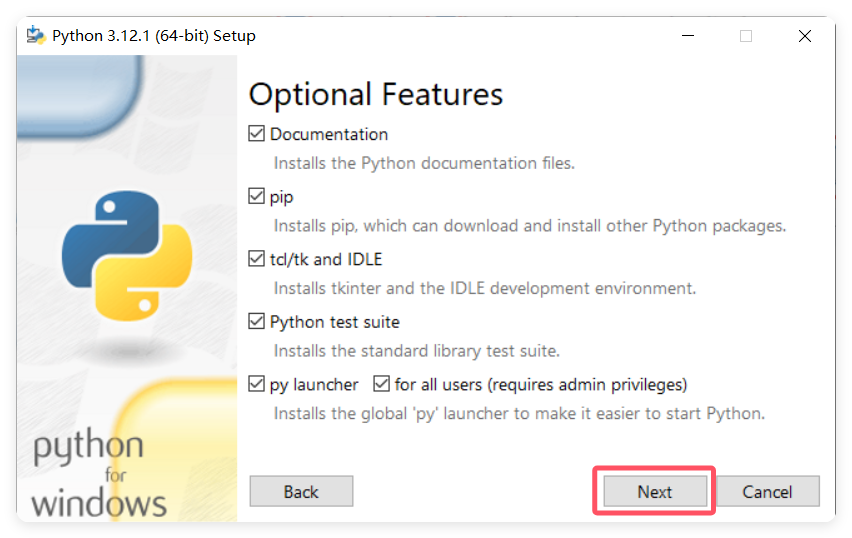Click the 'Python 3.12.1 (64-bit) Setup' title text
This screenshot has height=538, width=852.
154,36
